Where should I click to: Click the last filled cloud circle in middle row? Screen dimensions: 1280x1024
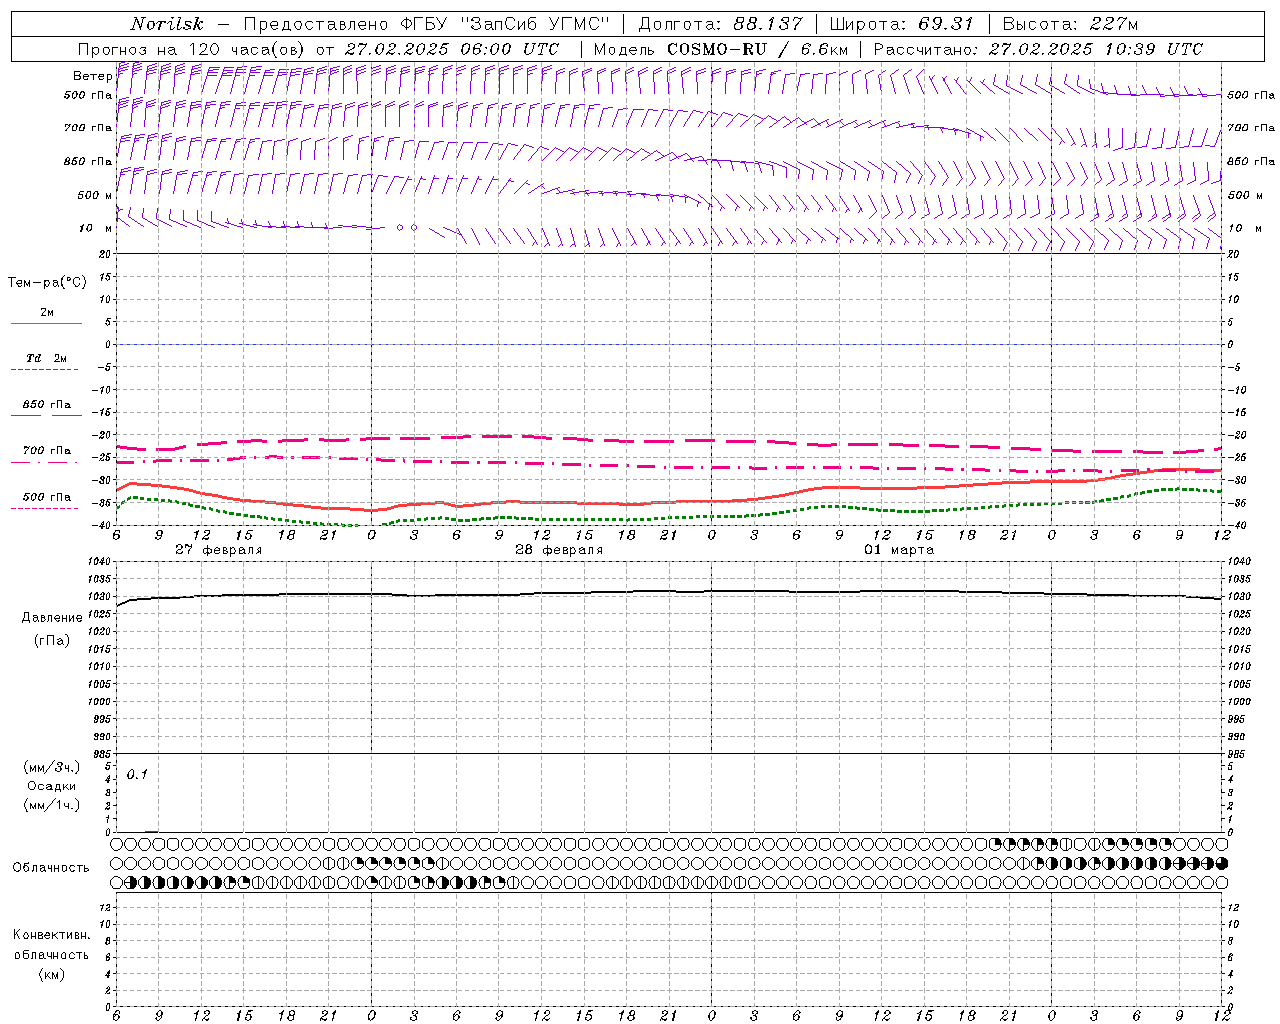coord(1221,863)
